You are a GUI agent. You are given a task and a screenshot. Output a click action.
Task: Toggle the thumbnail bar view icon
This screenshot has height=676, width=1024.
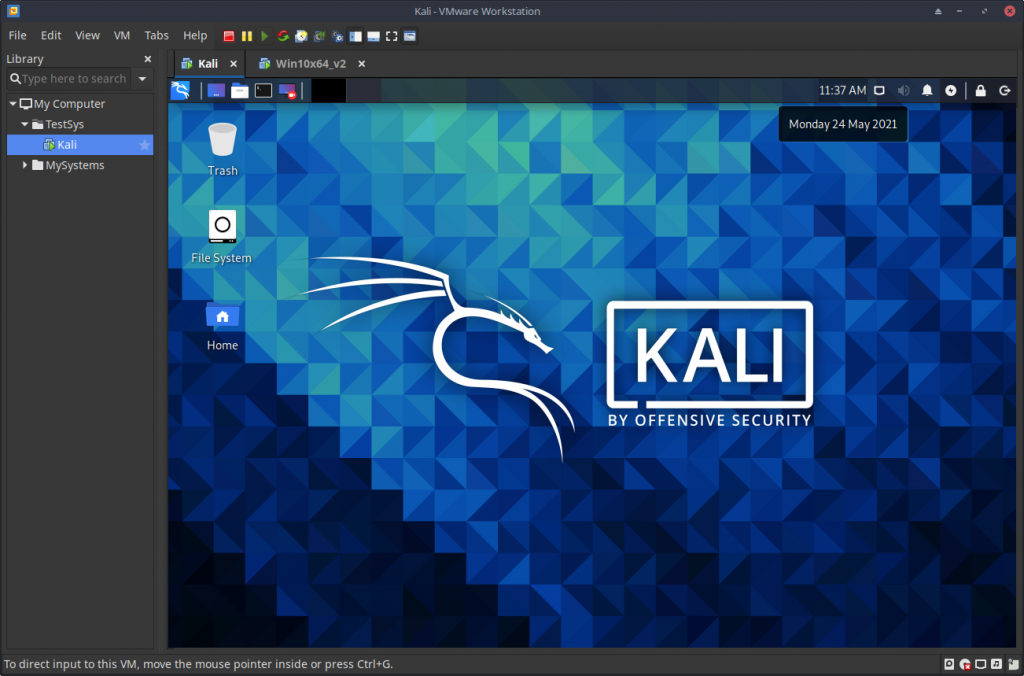pyautogui.click(x=374, y=36)
